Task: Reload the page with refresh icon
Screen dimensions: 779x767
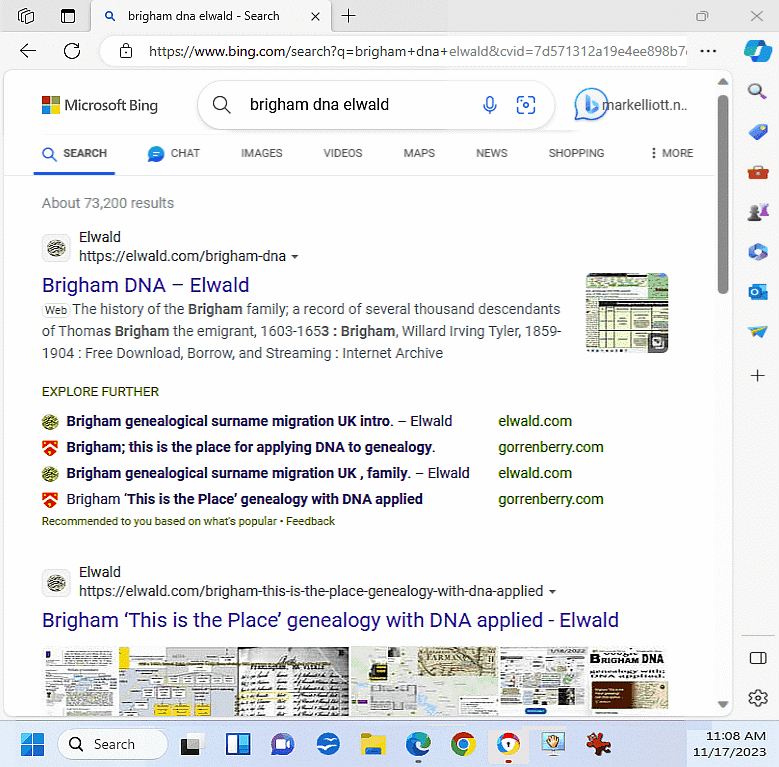Action: (x=72, y=51)
